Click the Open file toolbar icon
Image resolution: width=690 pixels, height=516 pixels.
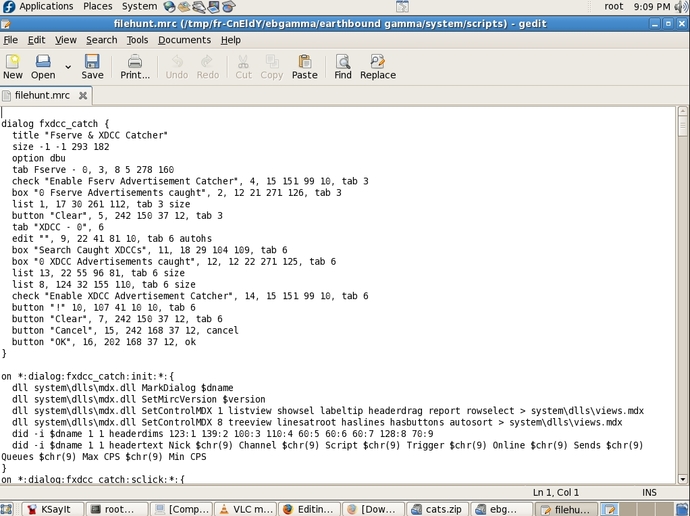[43, 67]
